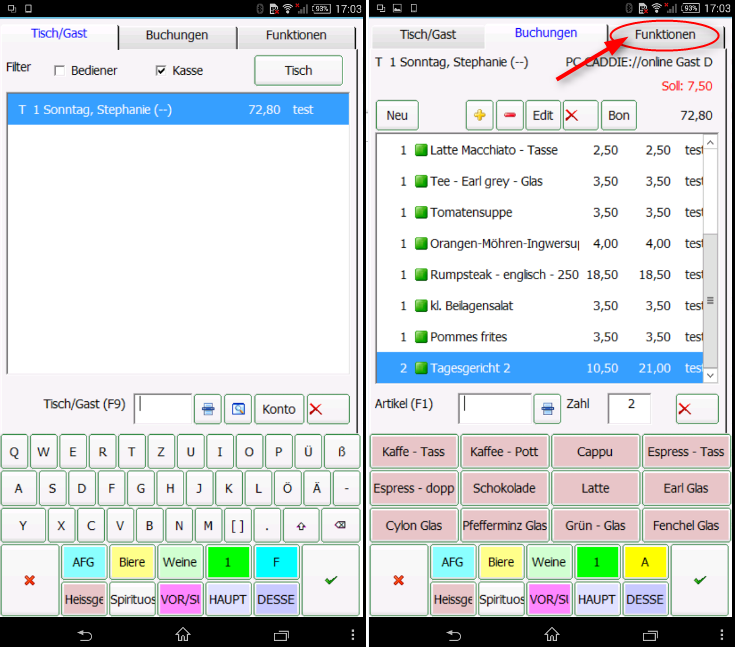Click green checkmark confirm in left screen
The height and width of the screenshot is (647, 735).
point(331,580)
